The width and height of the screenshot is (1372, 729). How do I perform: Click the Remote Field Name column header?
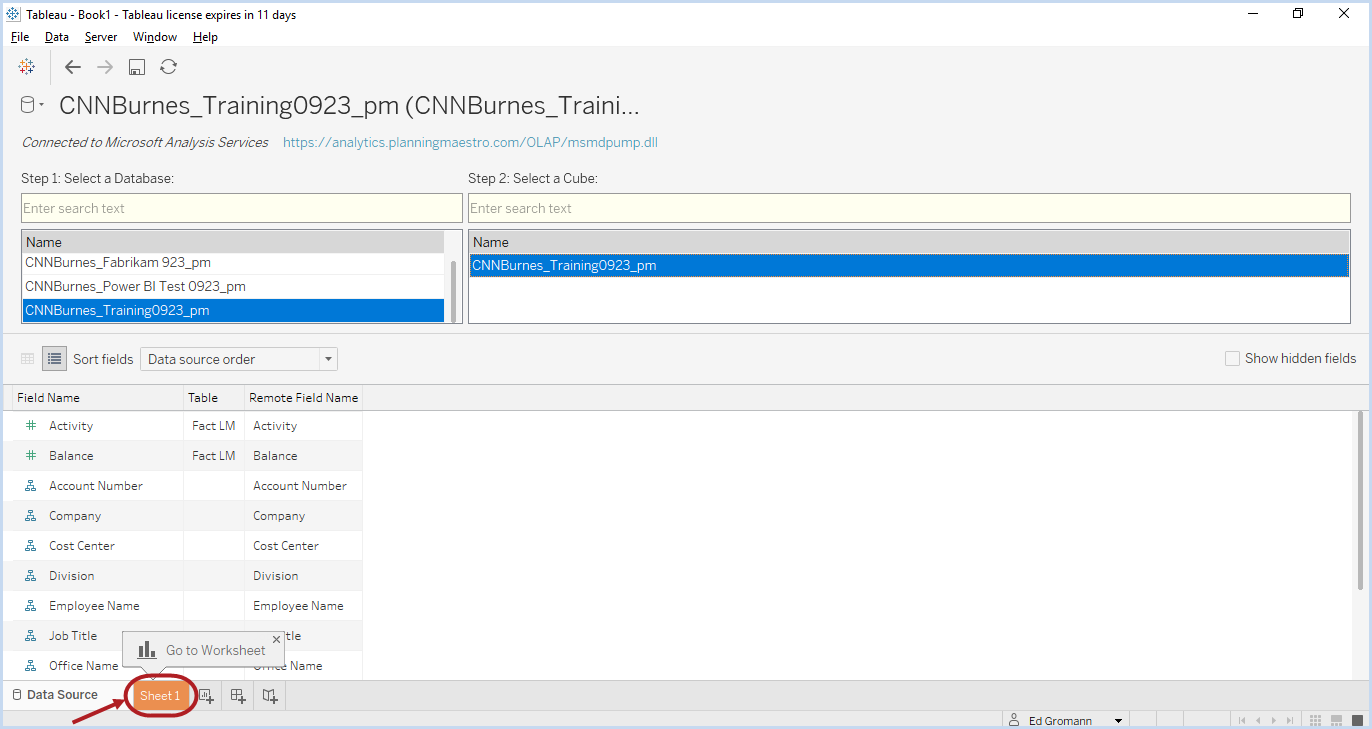coord(303,398)
